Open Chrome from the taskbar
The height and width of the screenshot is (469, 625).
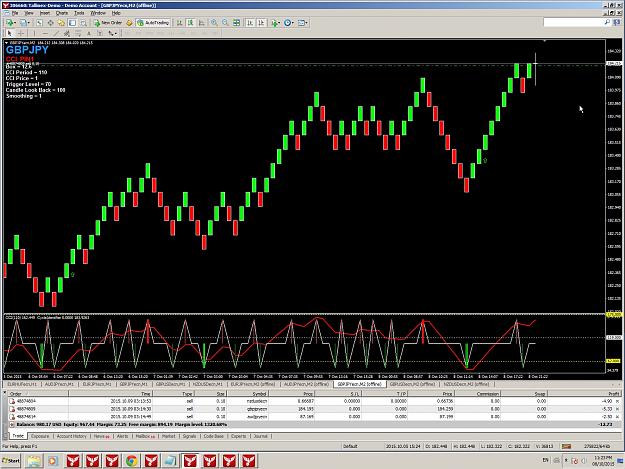[132, 461]
